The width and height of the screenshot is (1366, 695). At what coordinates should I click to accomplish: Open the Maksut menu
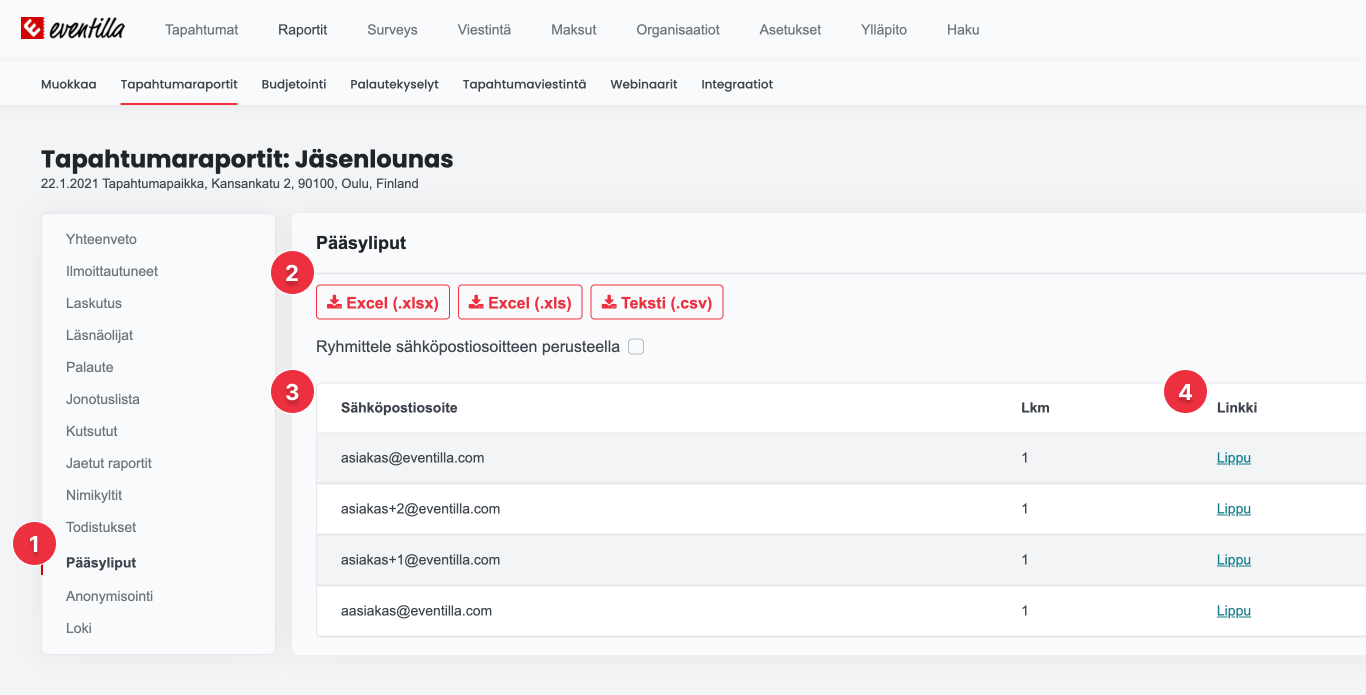574,30
